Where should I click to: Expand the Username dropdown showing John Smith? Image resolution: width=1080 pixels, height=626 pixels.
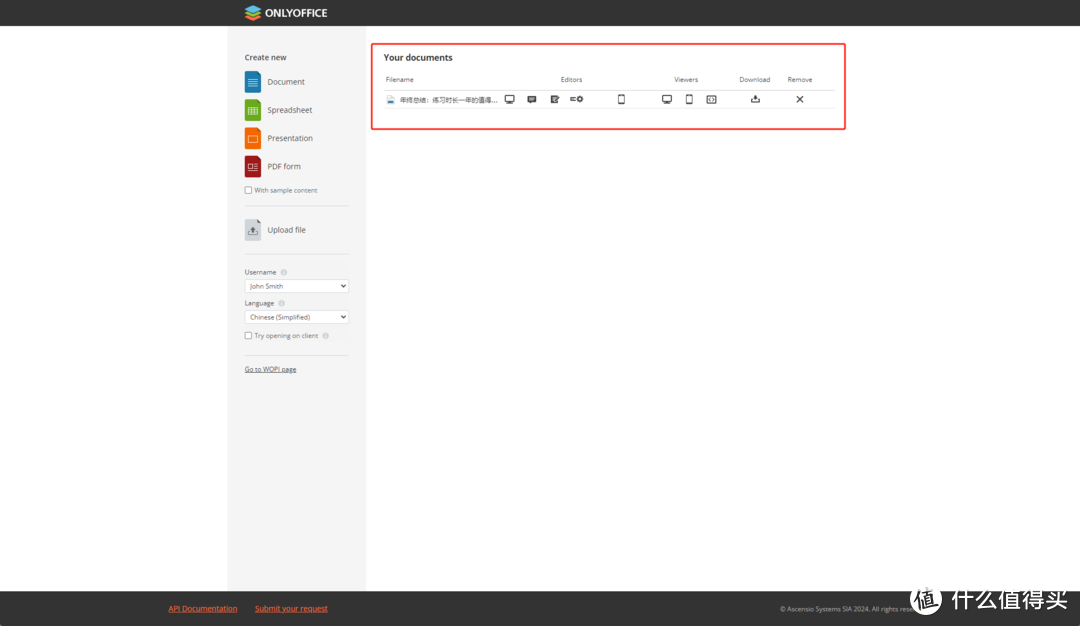tap(297, 286)
